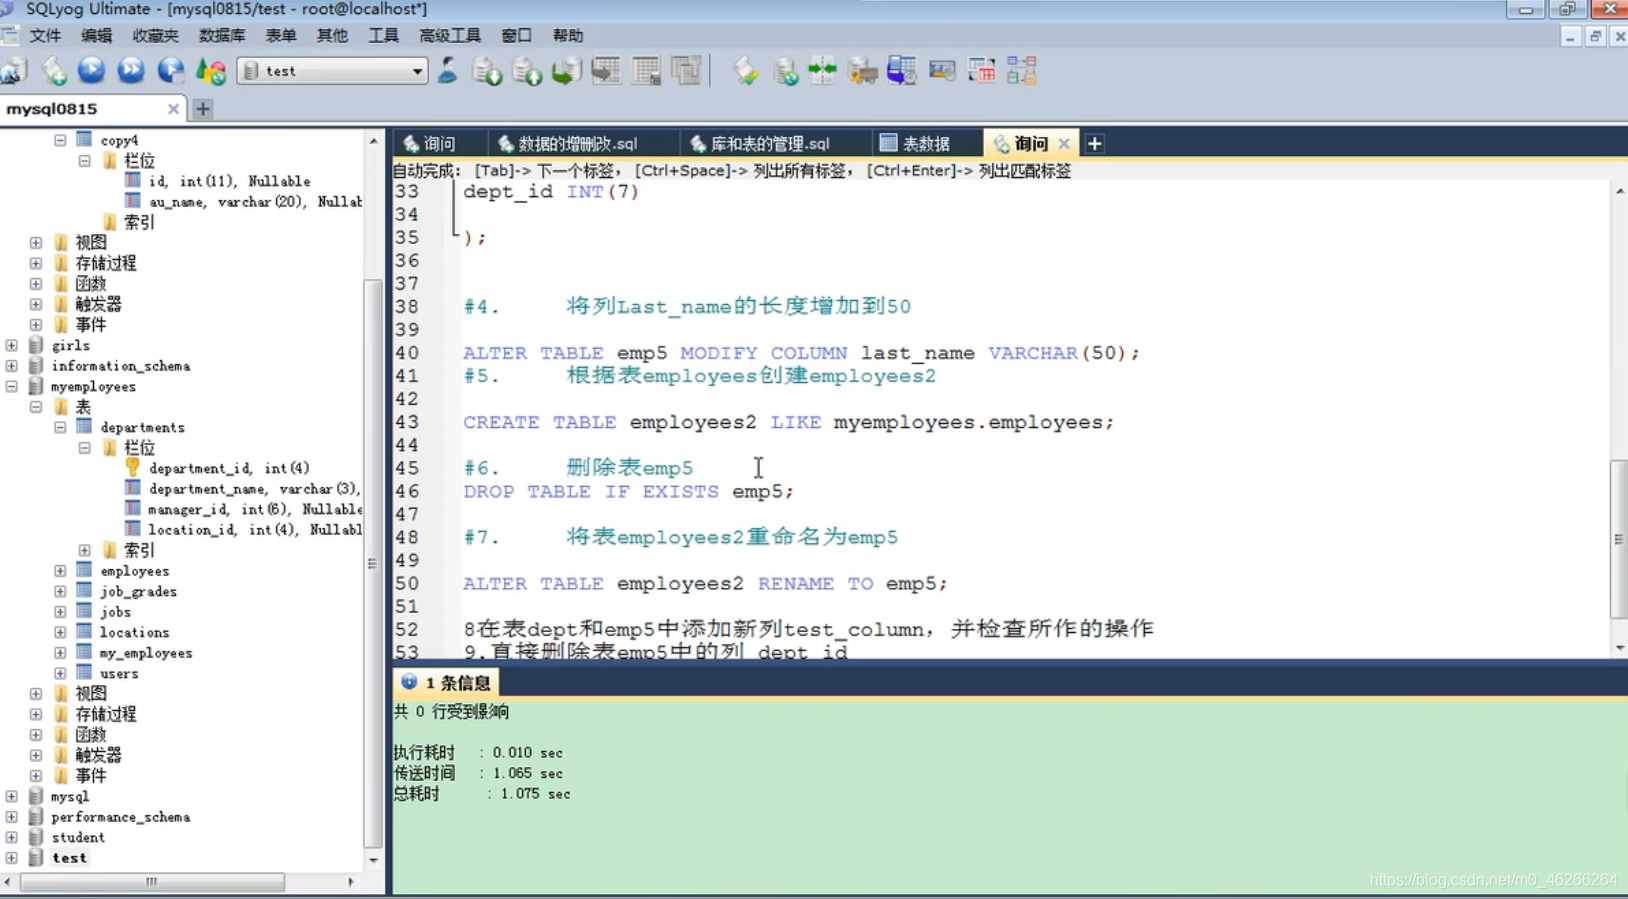1628x899 pixels.
Task: Click the new query editor toolbar icon
Action: [54, 71]
